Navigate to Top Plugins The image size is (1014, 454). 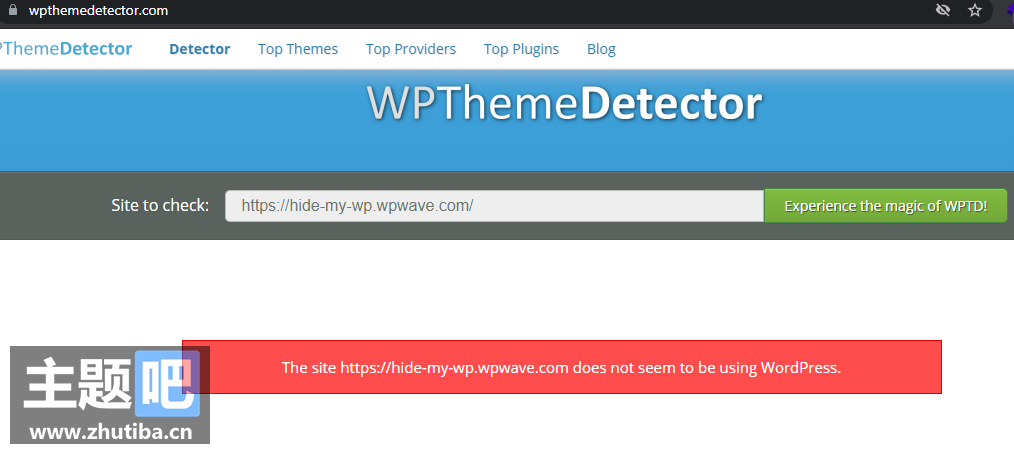(521, 49)
